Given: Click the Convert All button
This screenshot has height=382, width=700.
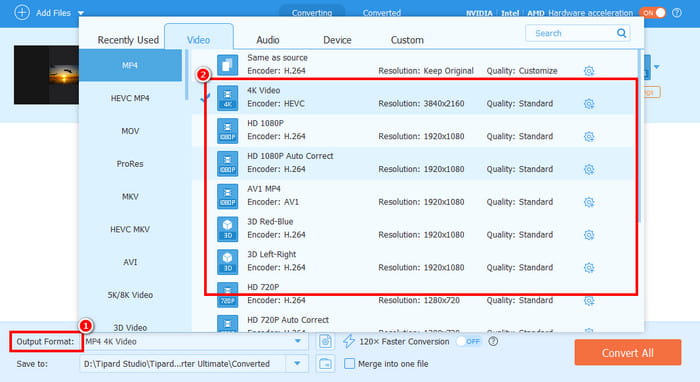Looking at the screenshot, I should point(628,353).
